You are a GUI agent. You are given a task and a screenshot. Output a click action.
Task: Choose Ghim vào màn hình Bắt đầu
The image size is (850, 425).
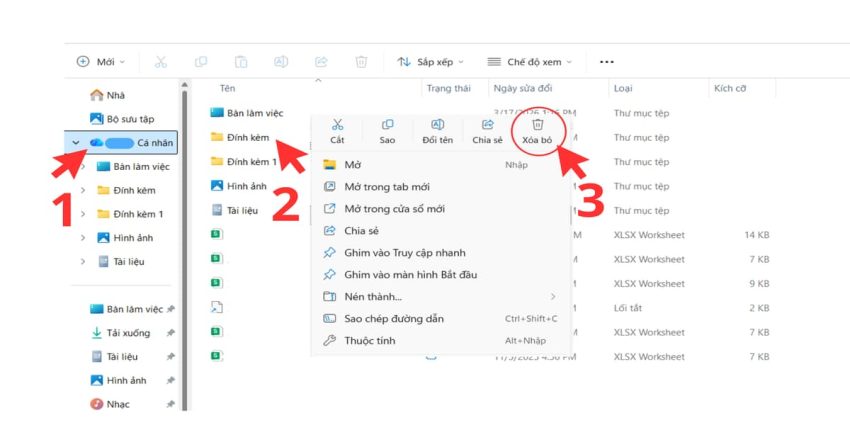pyautogui.click(x=441, y=275)
